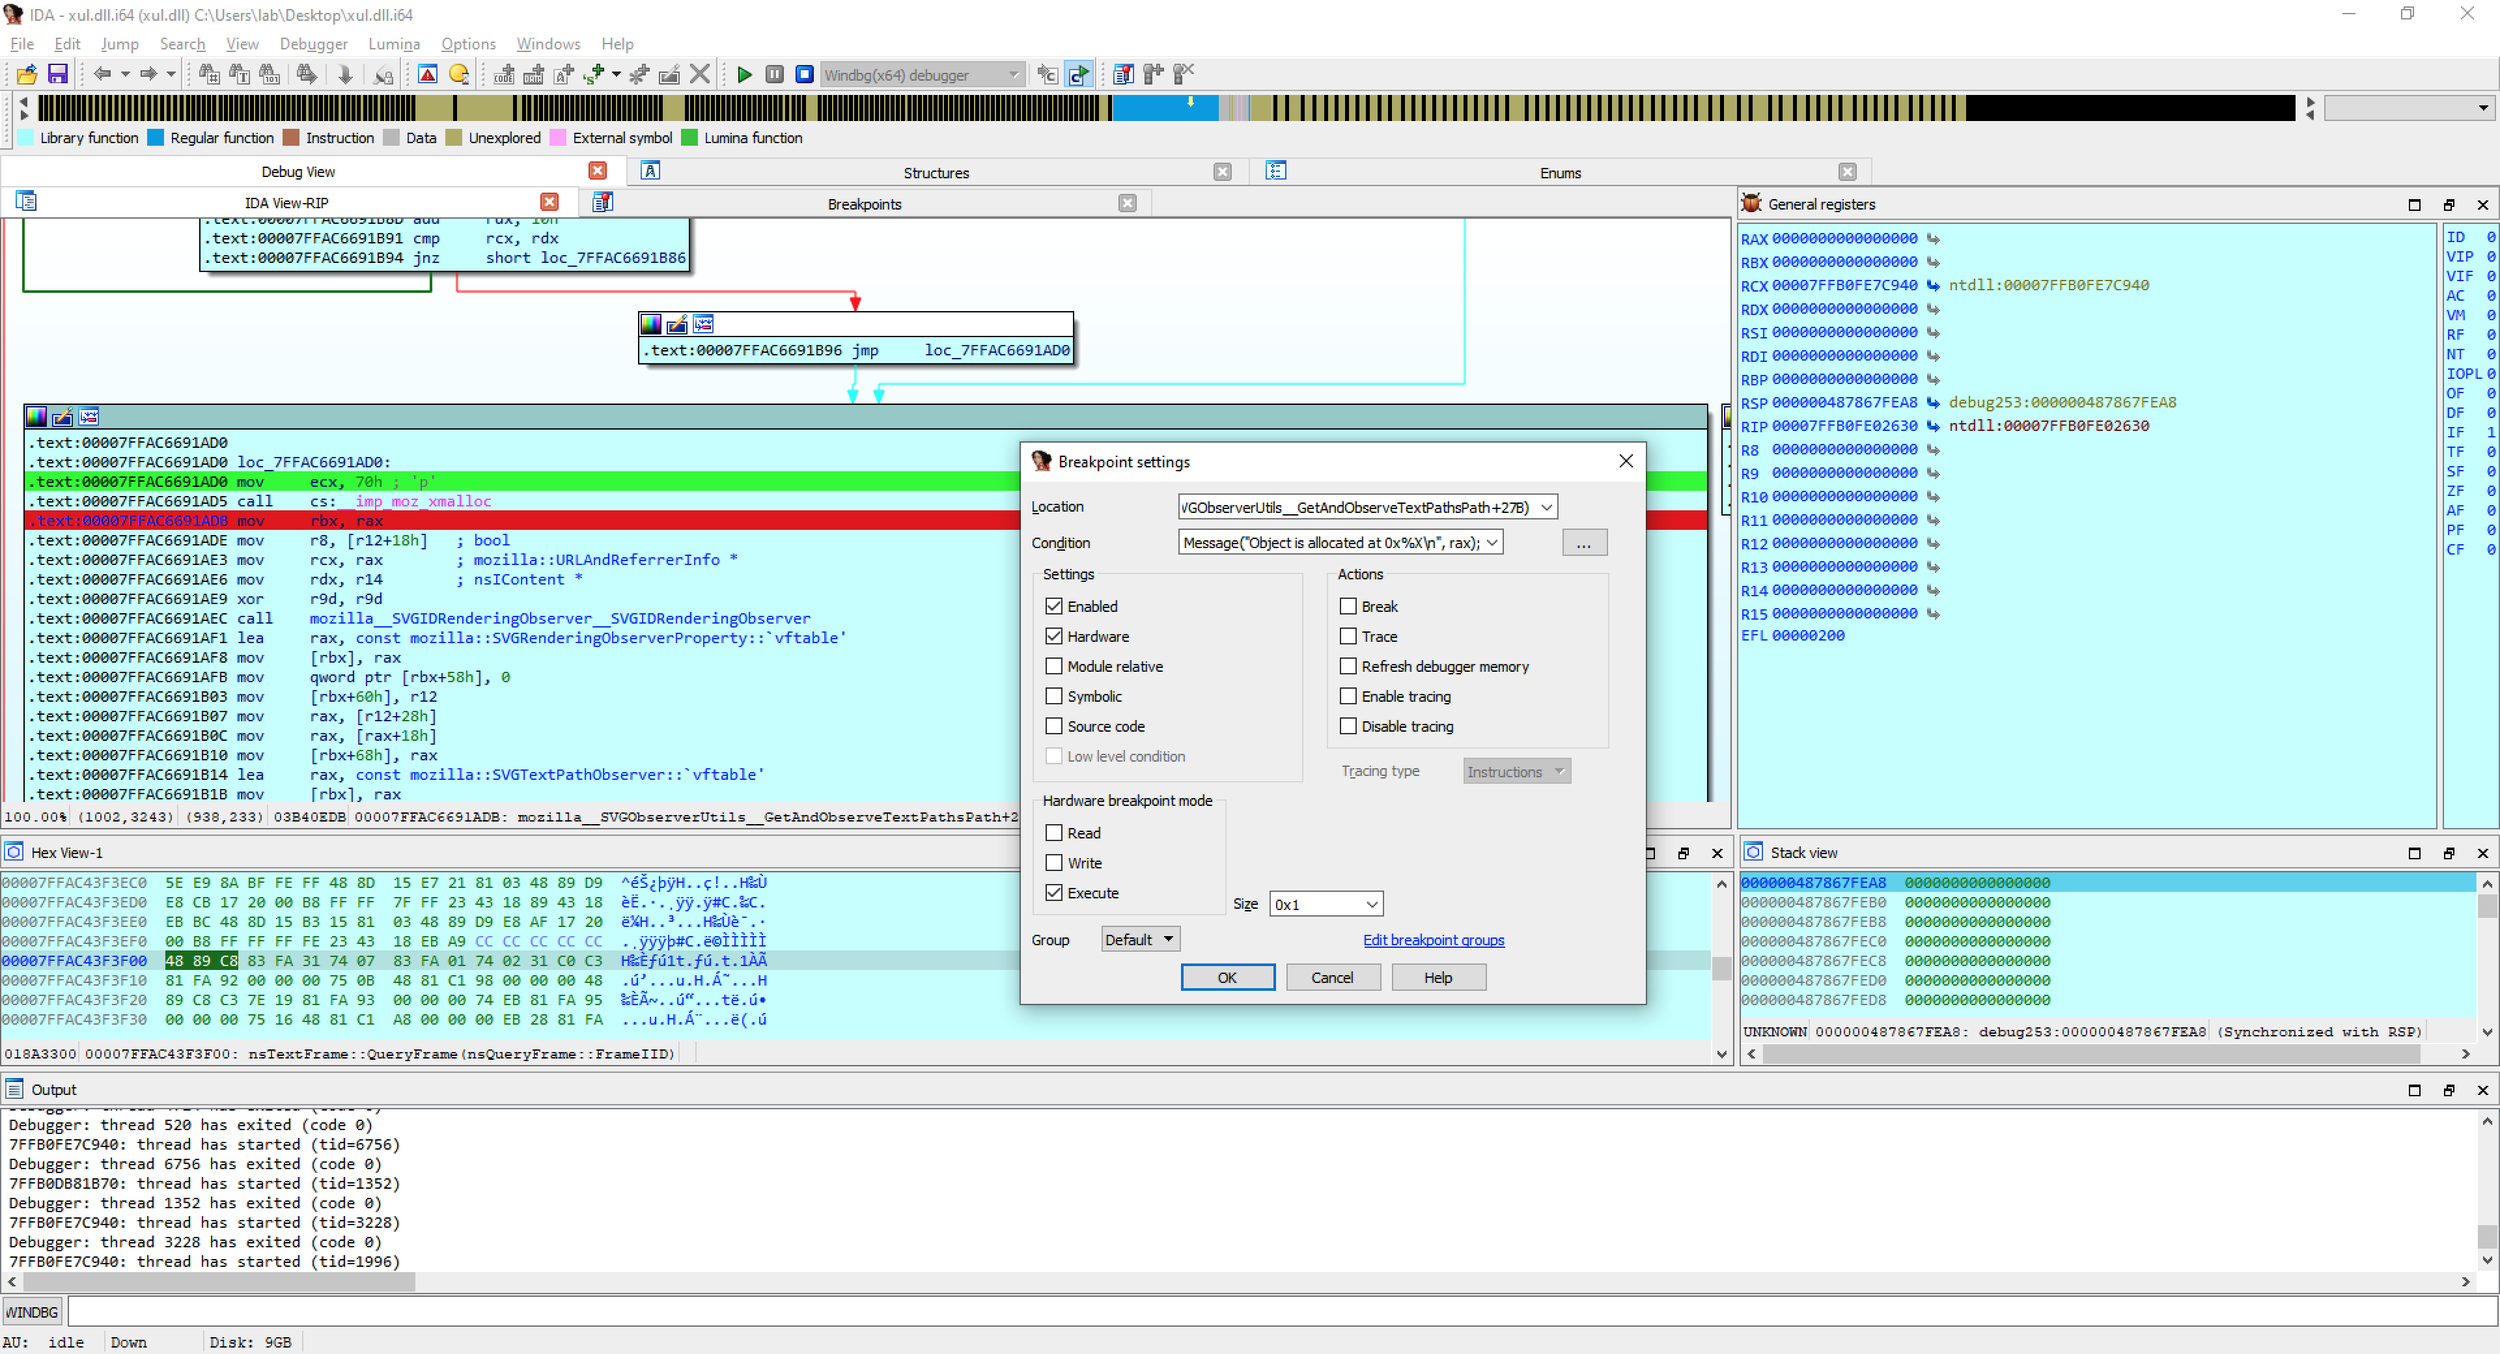Screen dimensions: 2500x1354
Task: Check the Write hardware breakpoint mode
Action: pos(1054,863)
